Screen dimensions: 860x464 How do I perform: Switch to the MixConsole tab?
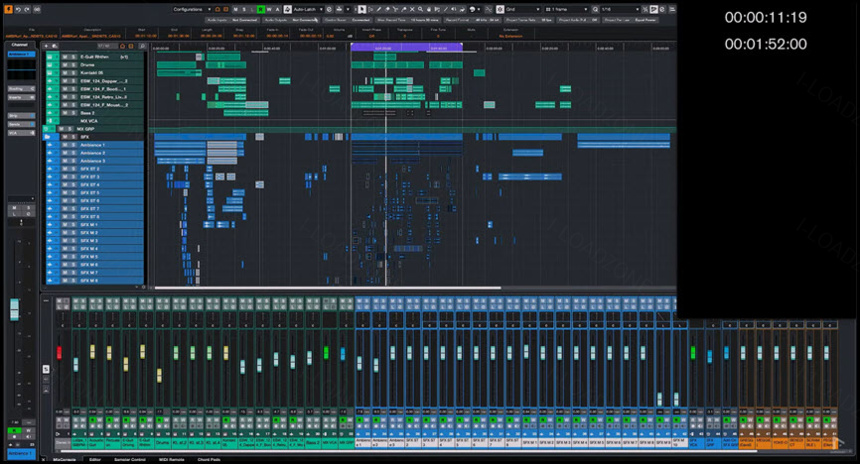pos(65,460)
